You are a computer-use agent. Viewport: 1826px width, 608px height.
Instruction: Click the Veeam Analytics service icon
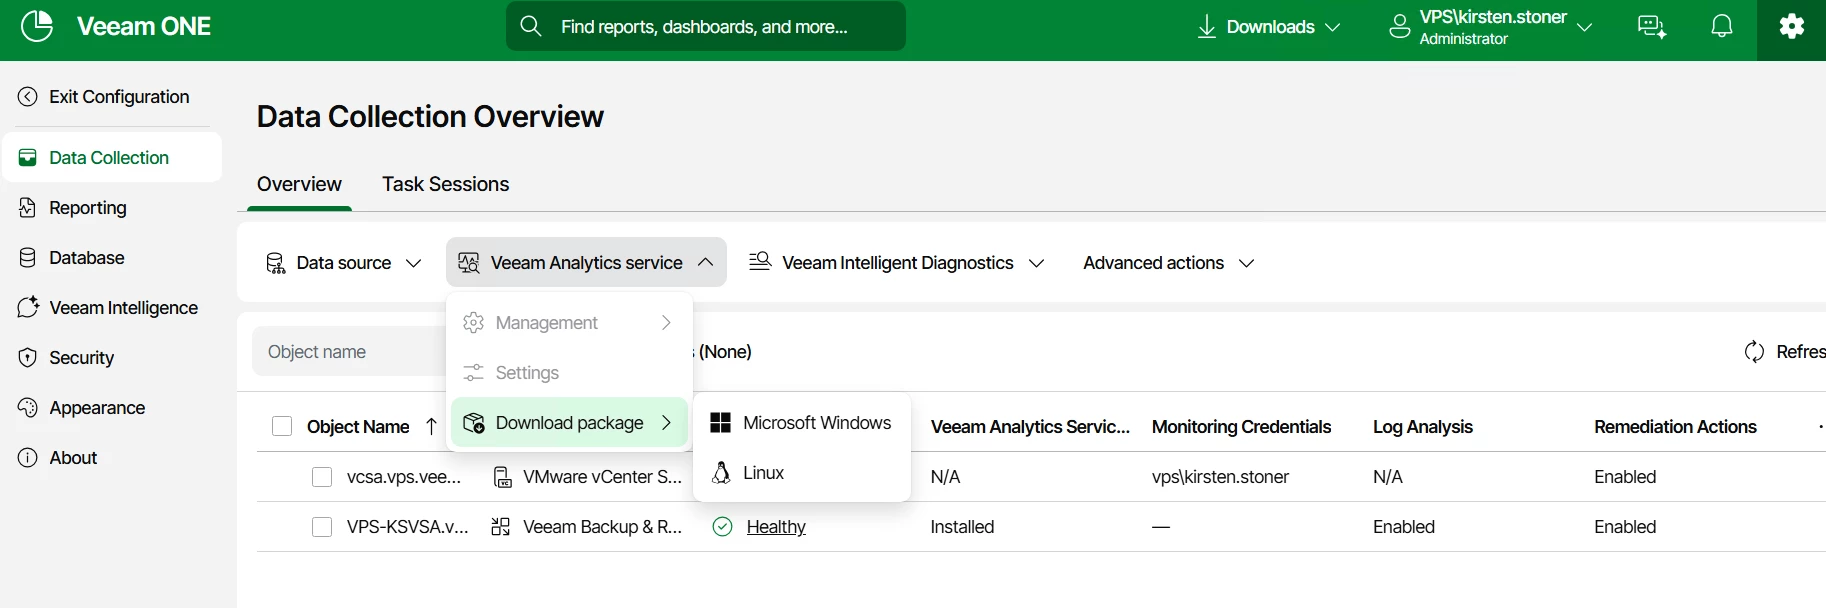point(468,263)
